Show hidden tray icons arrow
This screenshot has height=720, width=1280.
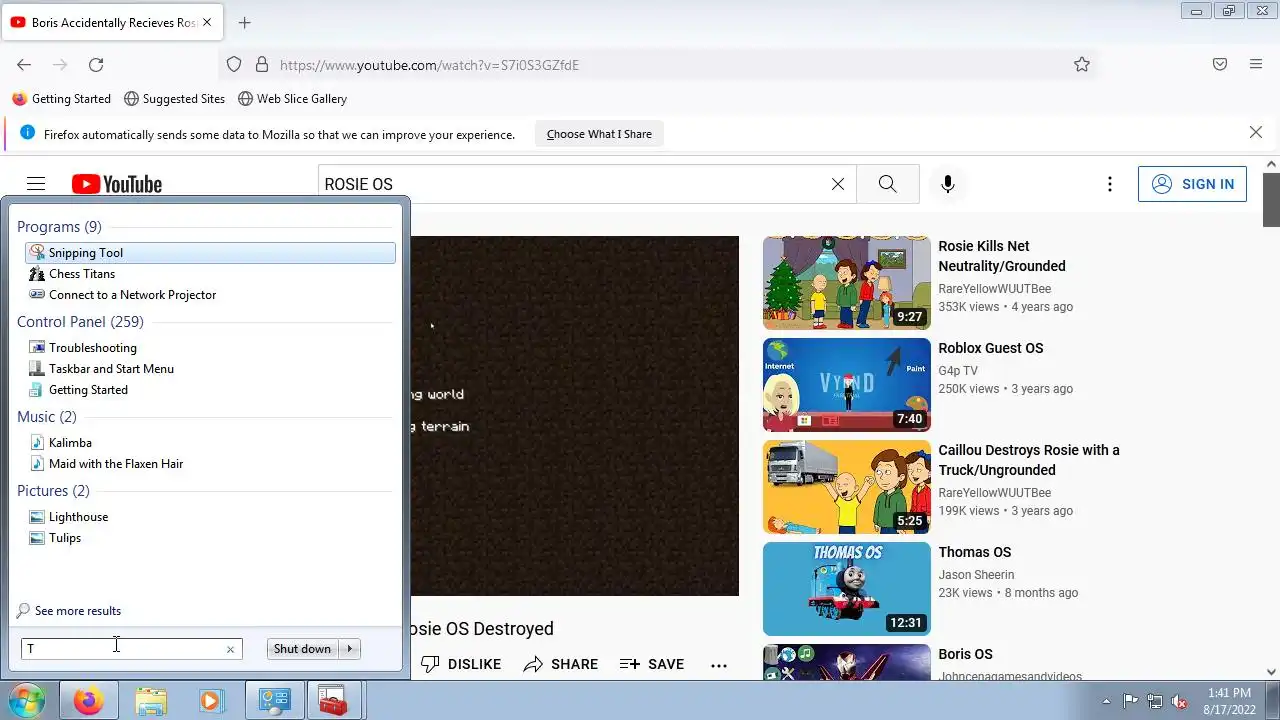pos(1106,701)
